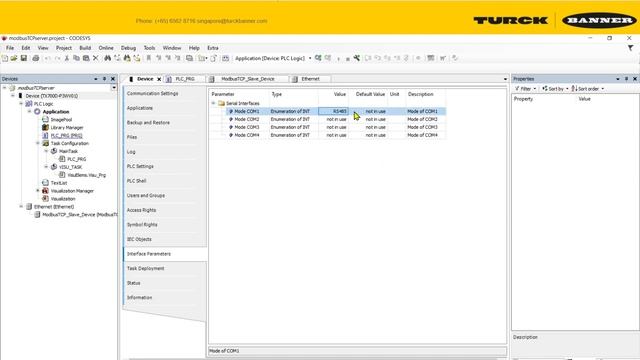Open the File menu
Viewport: 640px width, 360px height.
(10, 48)
